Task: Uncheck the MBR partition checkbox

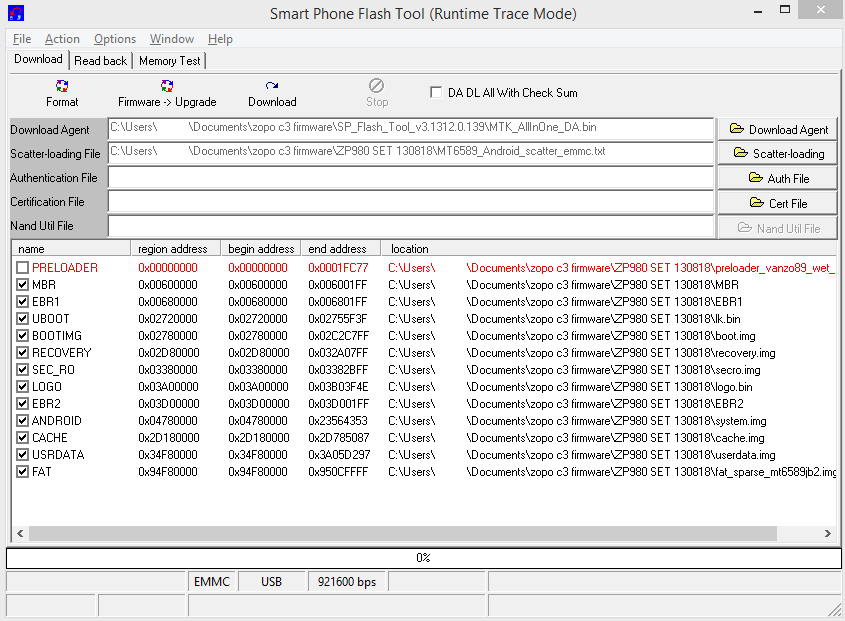Action: click(22, 285)
